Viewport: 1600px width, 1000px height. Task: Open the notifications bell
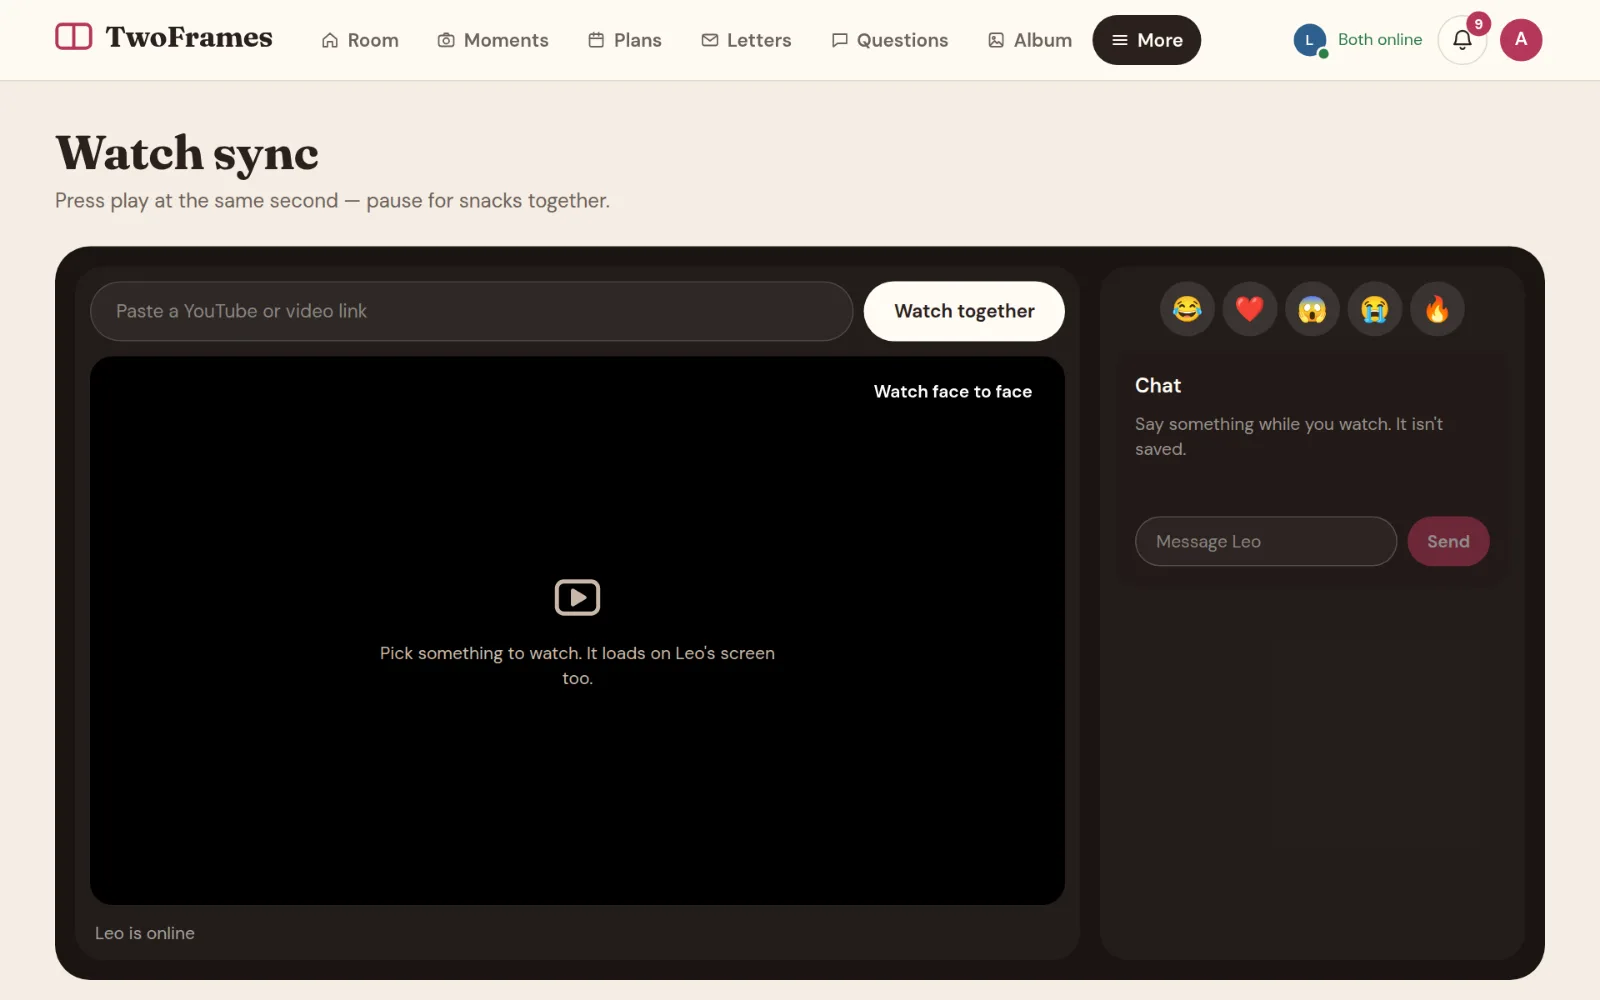pos(1462,40)
